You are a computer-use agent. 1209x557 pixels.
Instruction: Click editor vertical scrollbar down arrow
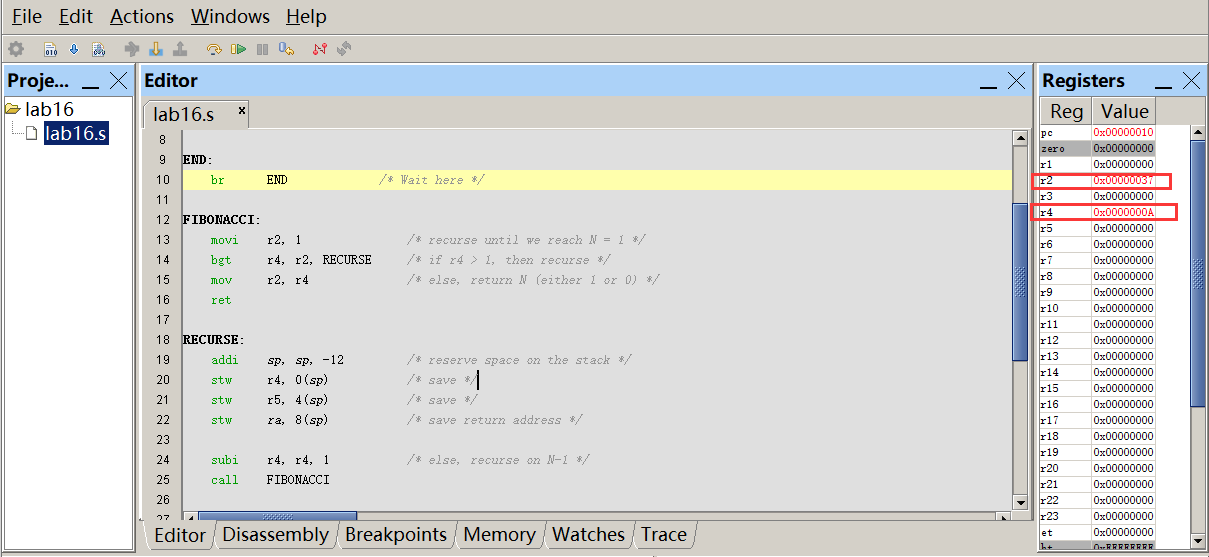(x=1020, y=502)
